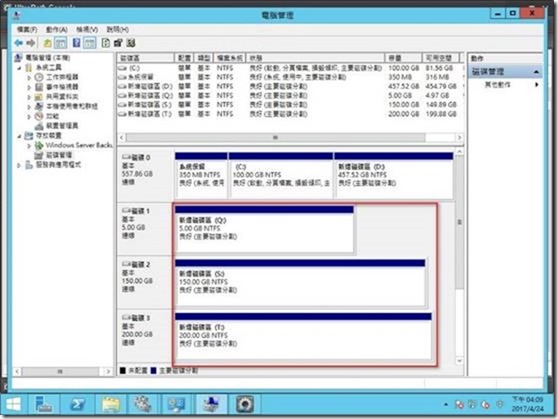Screen dimensions: 558x419
Task: Open the 說明(H) menu
Action: [117, 29]
